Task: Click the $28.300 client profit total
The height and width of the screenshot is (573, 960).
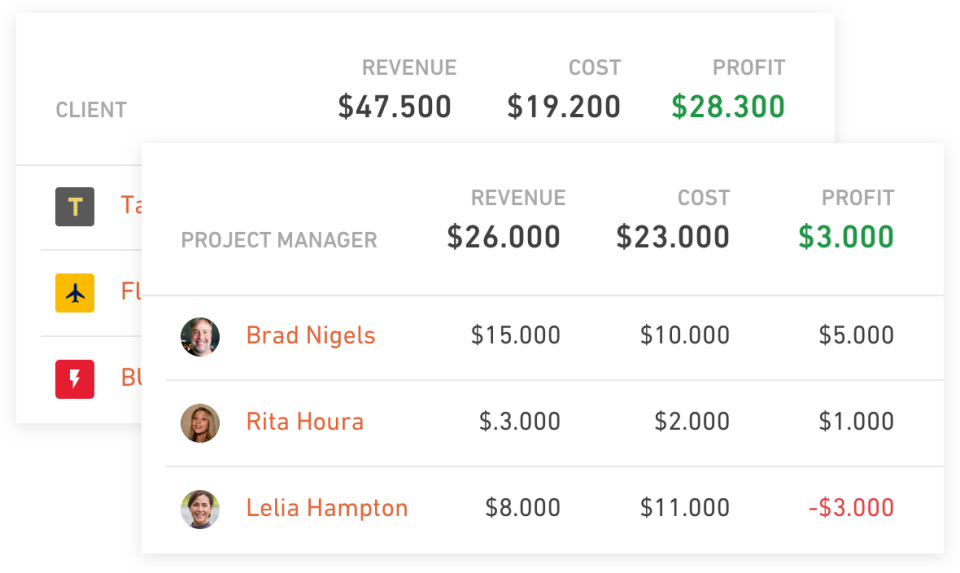Action: pyautogui.click(x=728, y=107)
